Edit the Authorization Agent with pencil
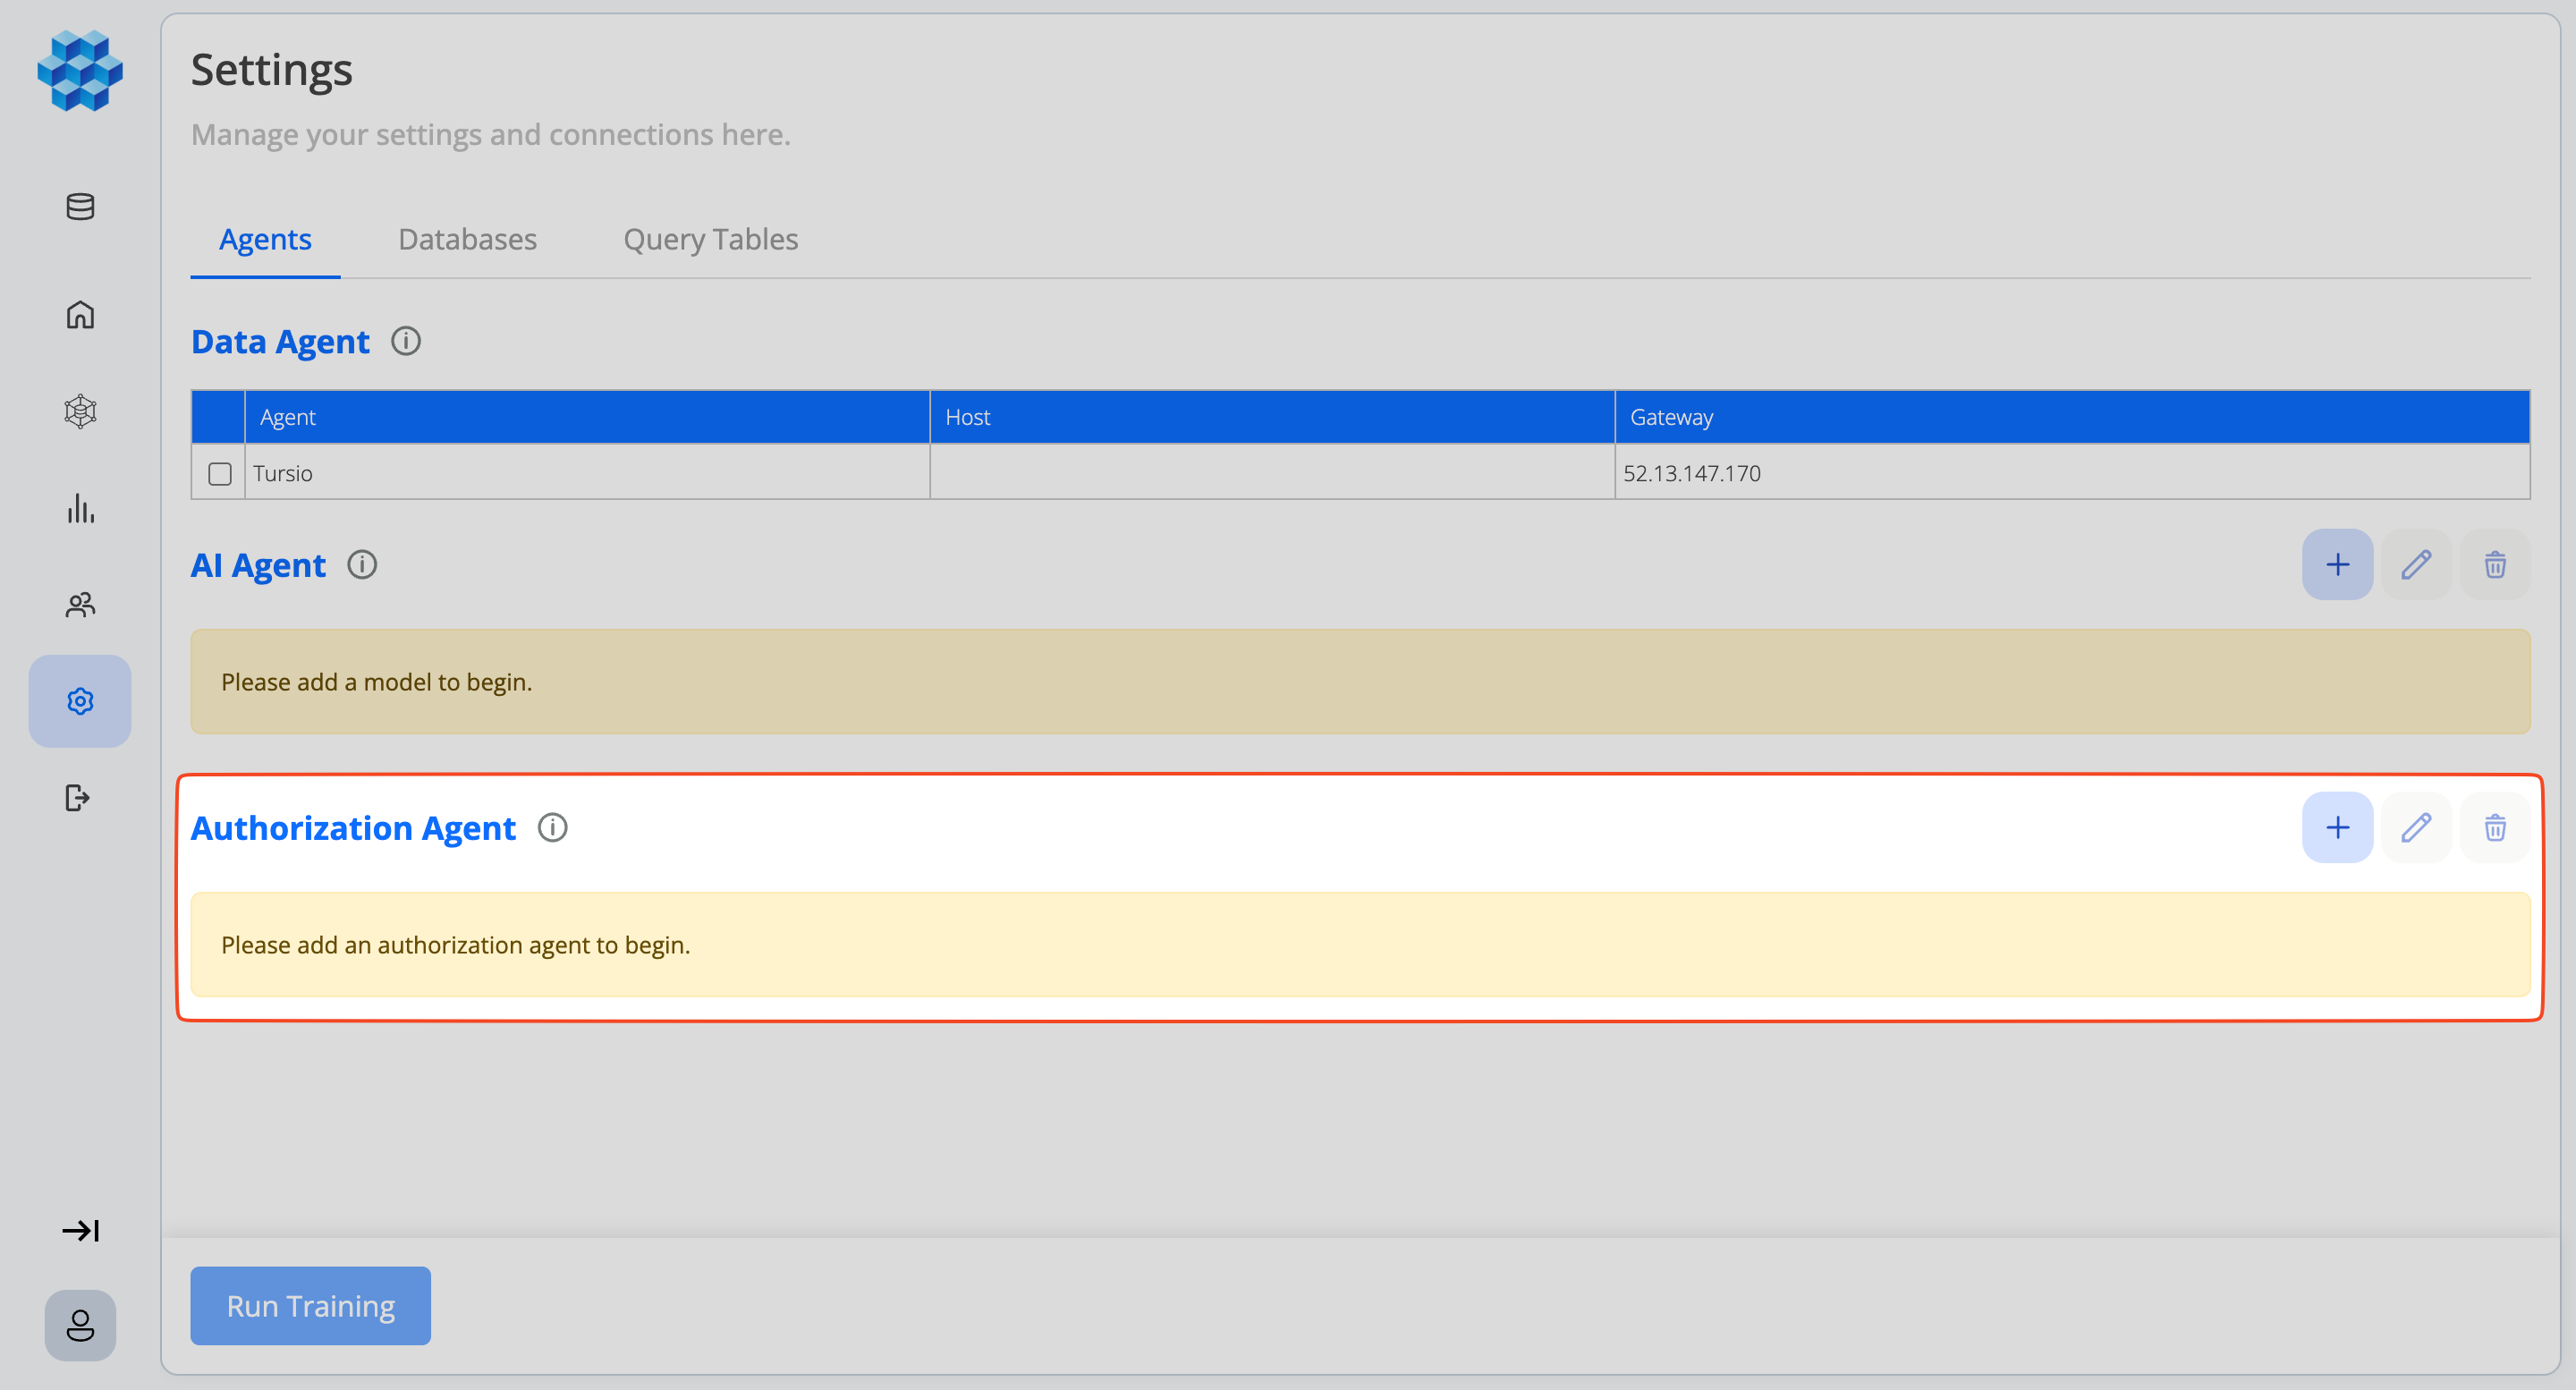This screenshot has width=2576, height=1390. coord(2416,827)
